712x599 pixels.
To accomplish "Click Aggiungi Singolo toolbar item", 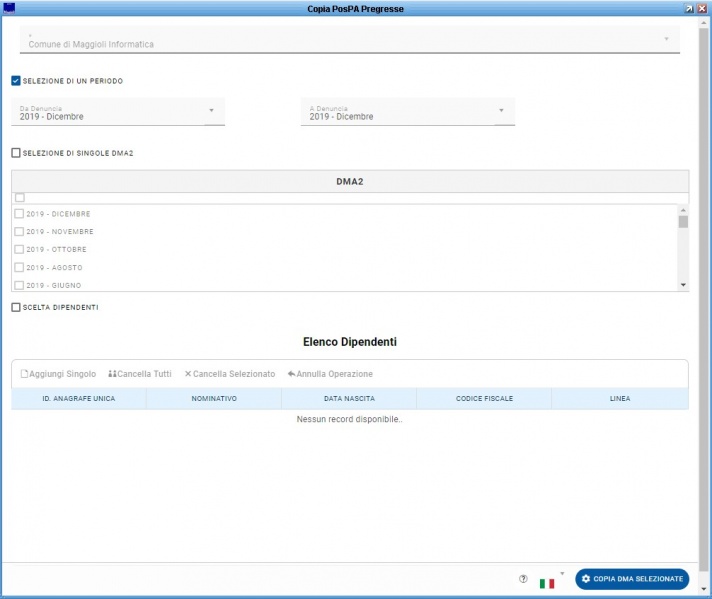I will click(59, 374).
